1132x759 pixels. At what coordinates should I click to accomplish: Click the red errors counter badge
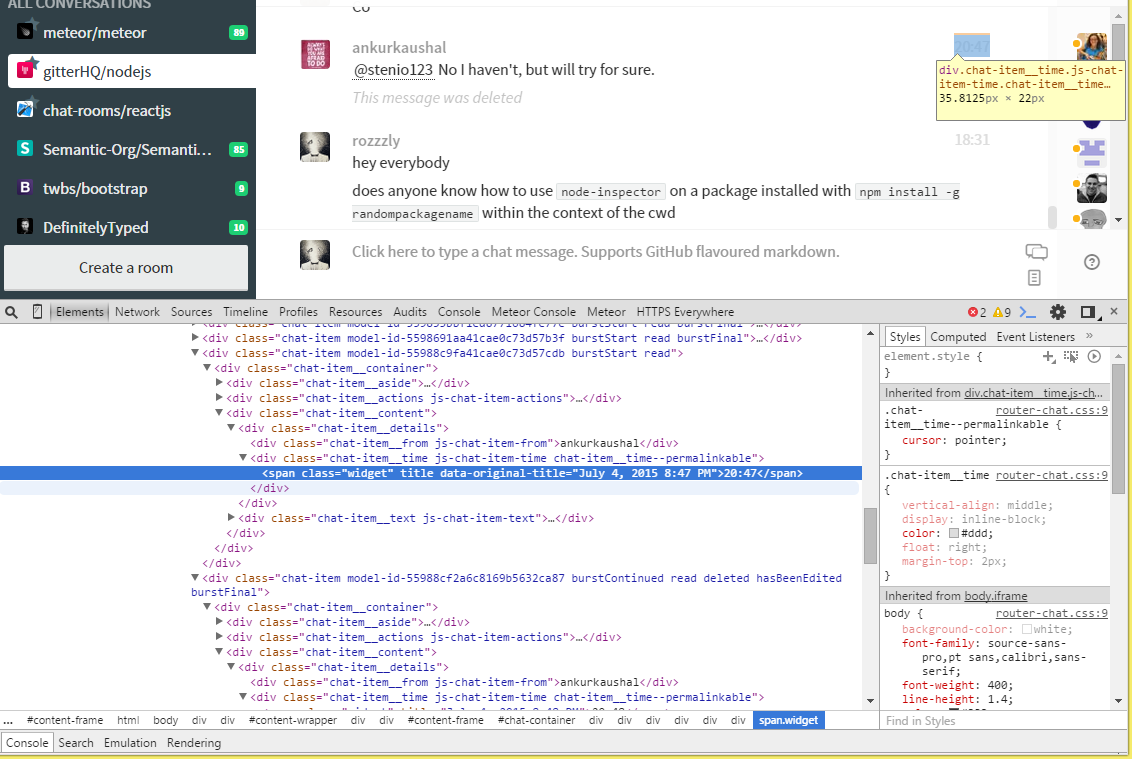click(971, 311)
